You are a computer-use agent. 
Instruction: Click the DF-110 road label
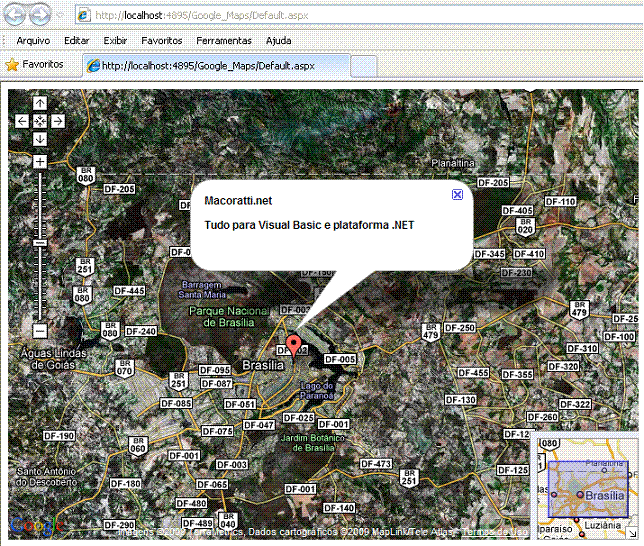[561, 201]
